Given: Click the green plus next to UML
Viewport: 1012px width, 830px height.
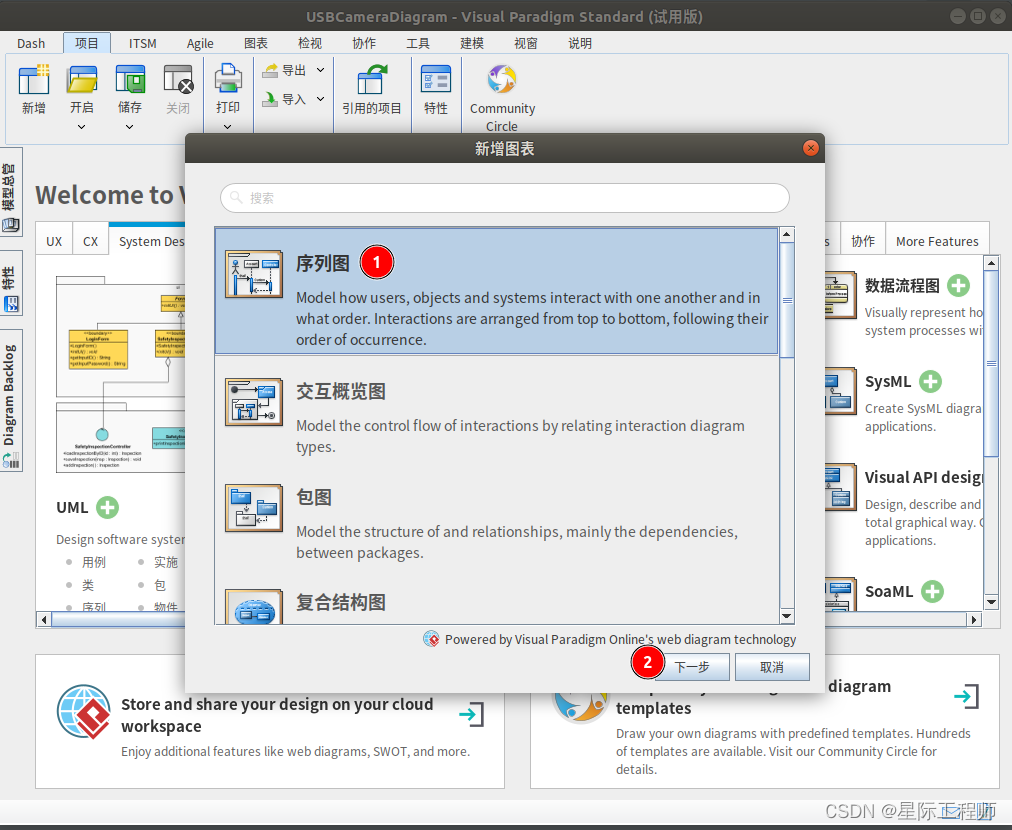Looking at the screenshot, I should click(108, 507).
